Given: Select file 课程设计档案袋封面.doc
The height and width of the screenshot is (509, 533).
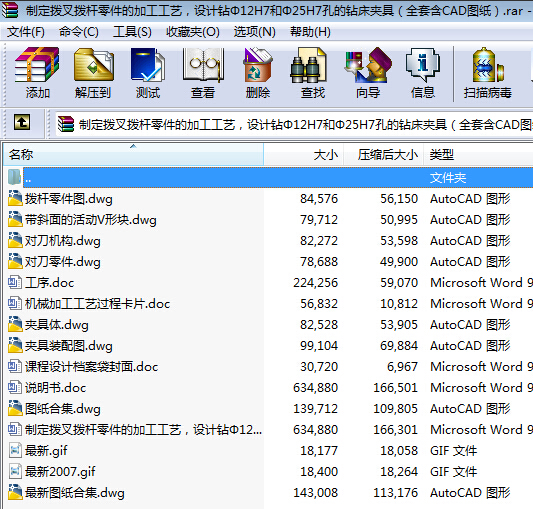Looking at the screenshot, I should tap(91, 367).
